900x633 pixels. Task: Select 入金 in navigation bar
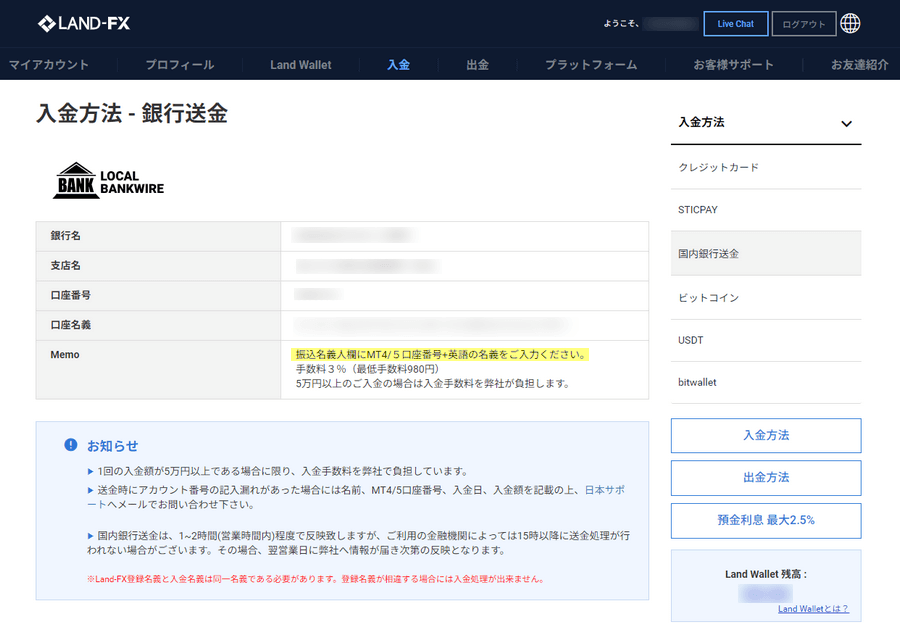(x=398, y=65)
